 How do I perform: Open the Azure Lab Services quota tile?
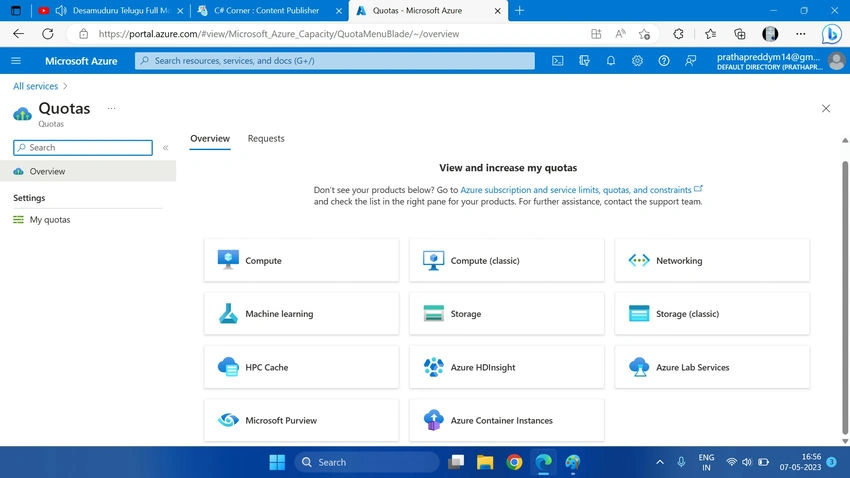point(712,367)
